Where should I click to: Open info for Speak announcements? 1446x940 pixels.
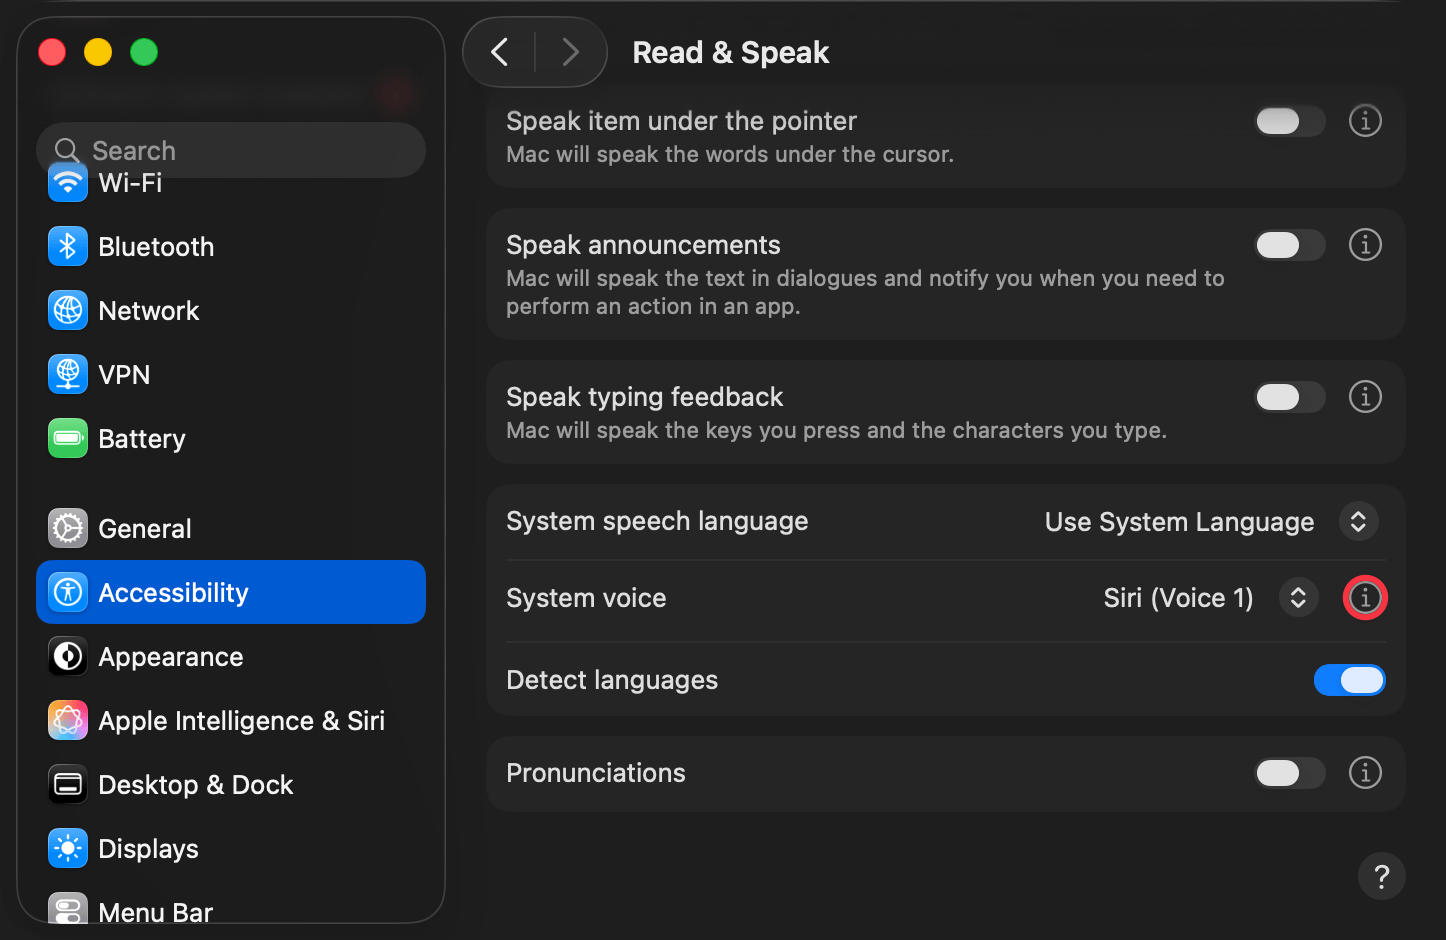(x=1365, y=245)
